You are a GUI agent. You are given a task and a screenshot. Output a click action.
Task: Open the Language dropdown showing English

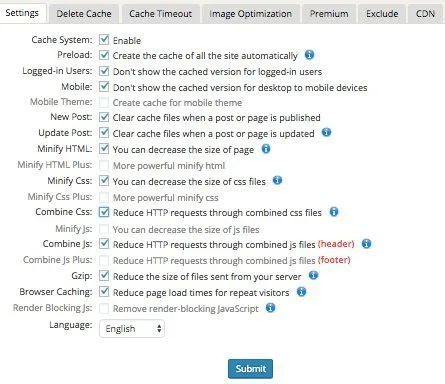132,329
